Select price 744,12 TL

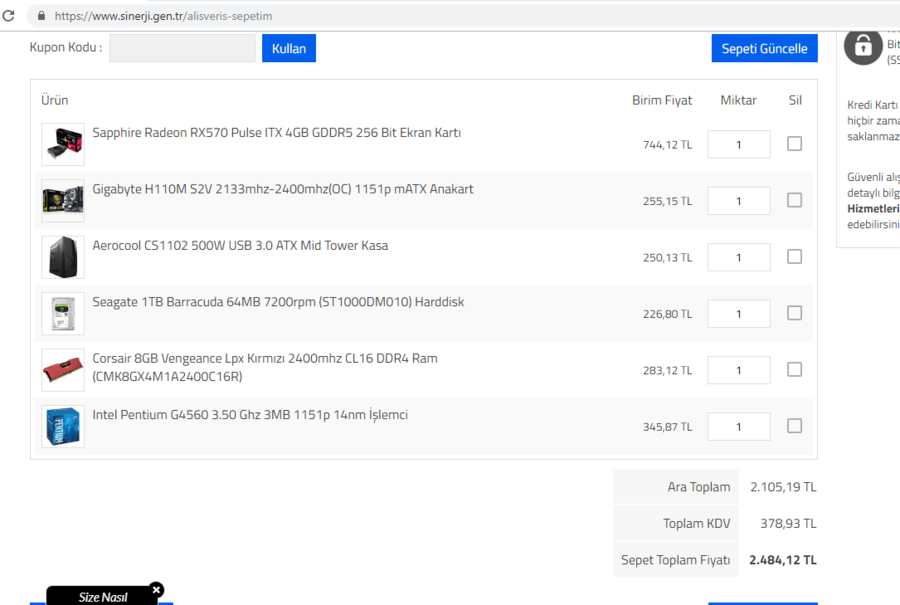pos(668,145)
